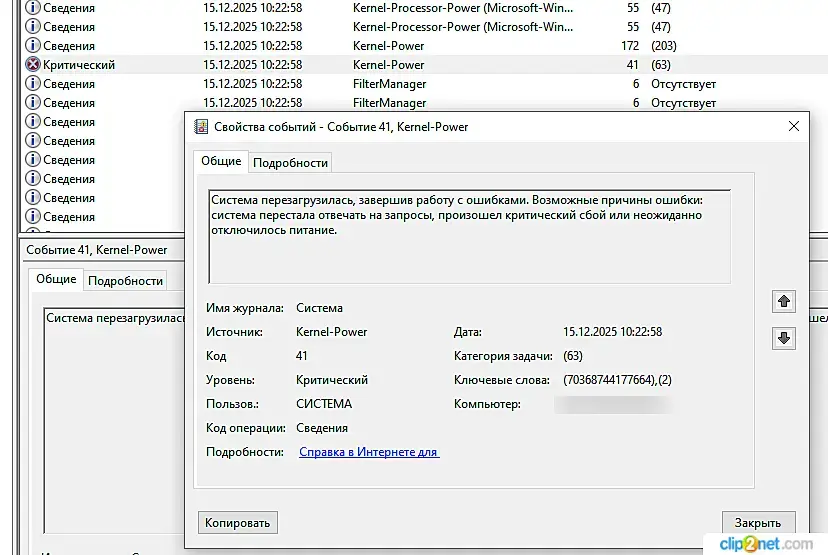
Task: Go to previous event with up arrow
Action: coord(784,302)
